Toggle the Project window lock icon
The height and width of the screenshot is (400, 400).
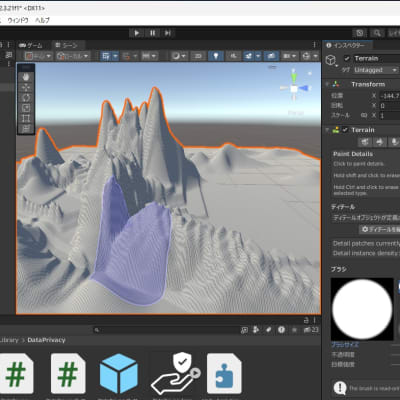pyautogui.click(x=306, y=320)
